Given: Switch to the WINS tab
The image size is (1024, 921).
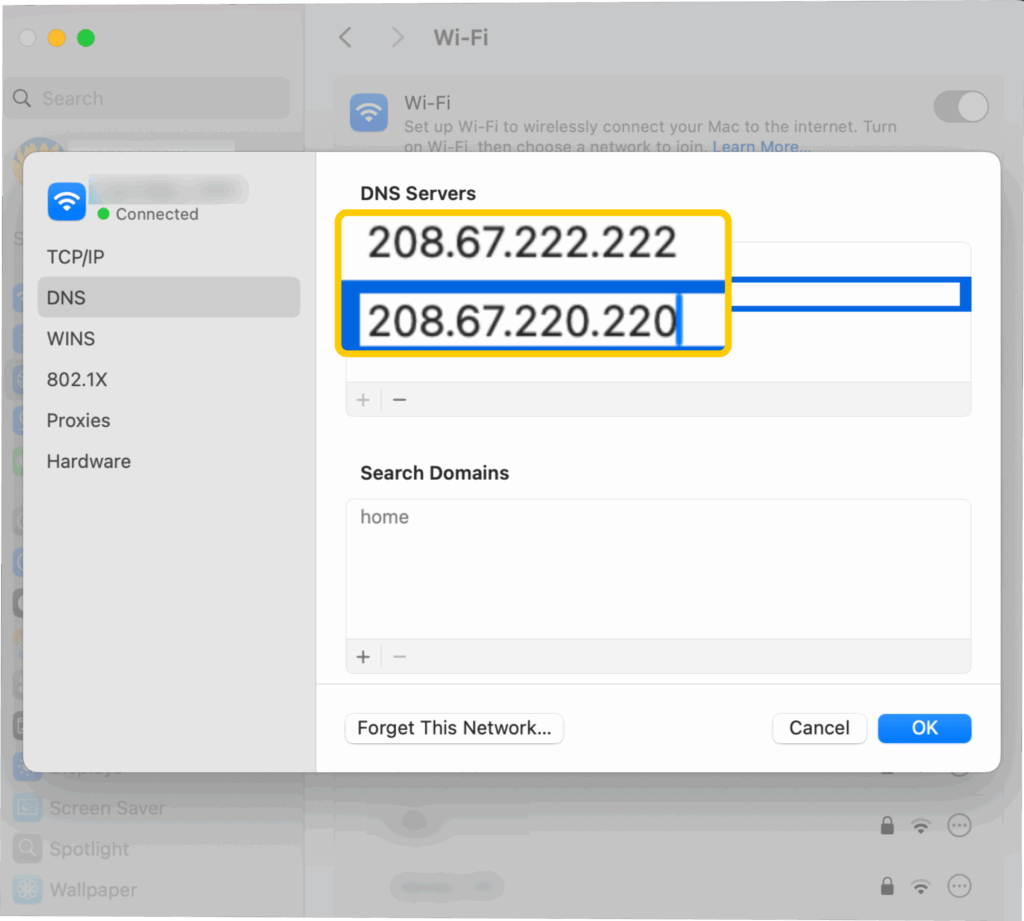Looking at the screenshot, I should pos(70,338).
